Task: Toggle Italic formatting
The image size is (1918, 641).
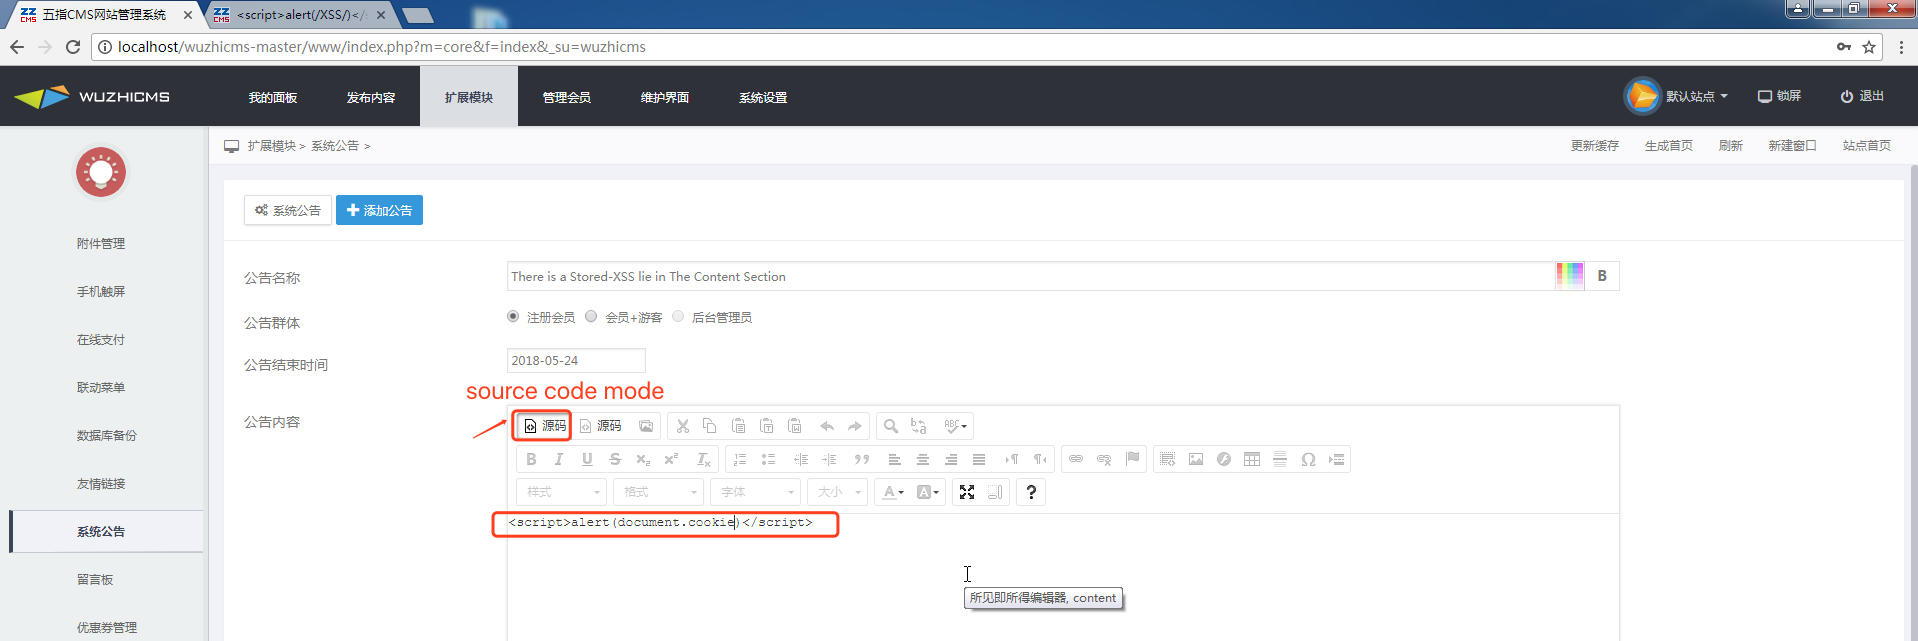Action: click(x=559, y=459)
